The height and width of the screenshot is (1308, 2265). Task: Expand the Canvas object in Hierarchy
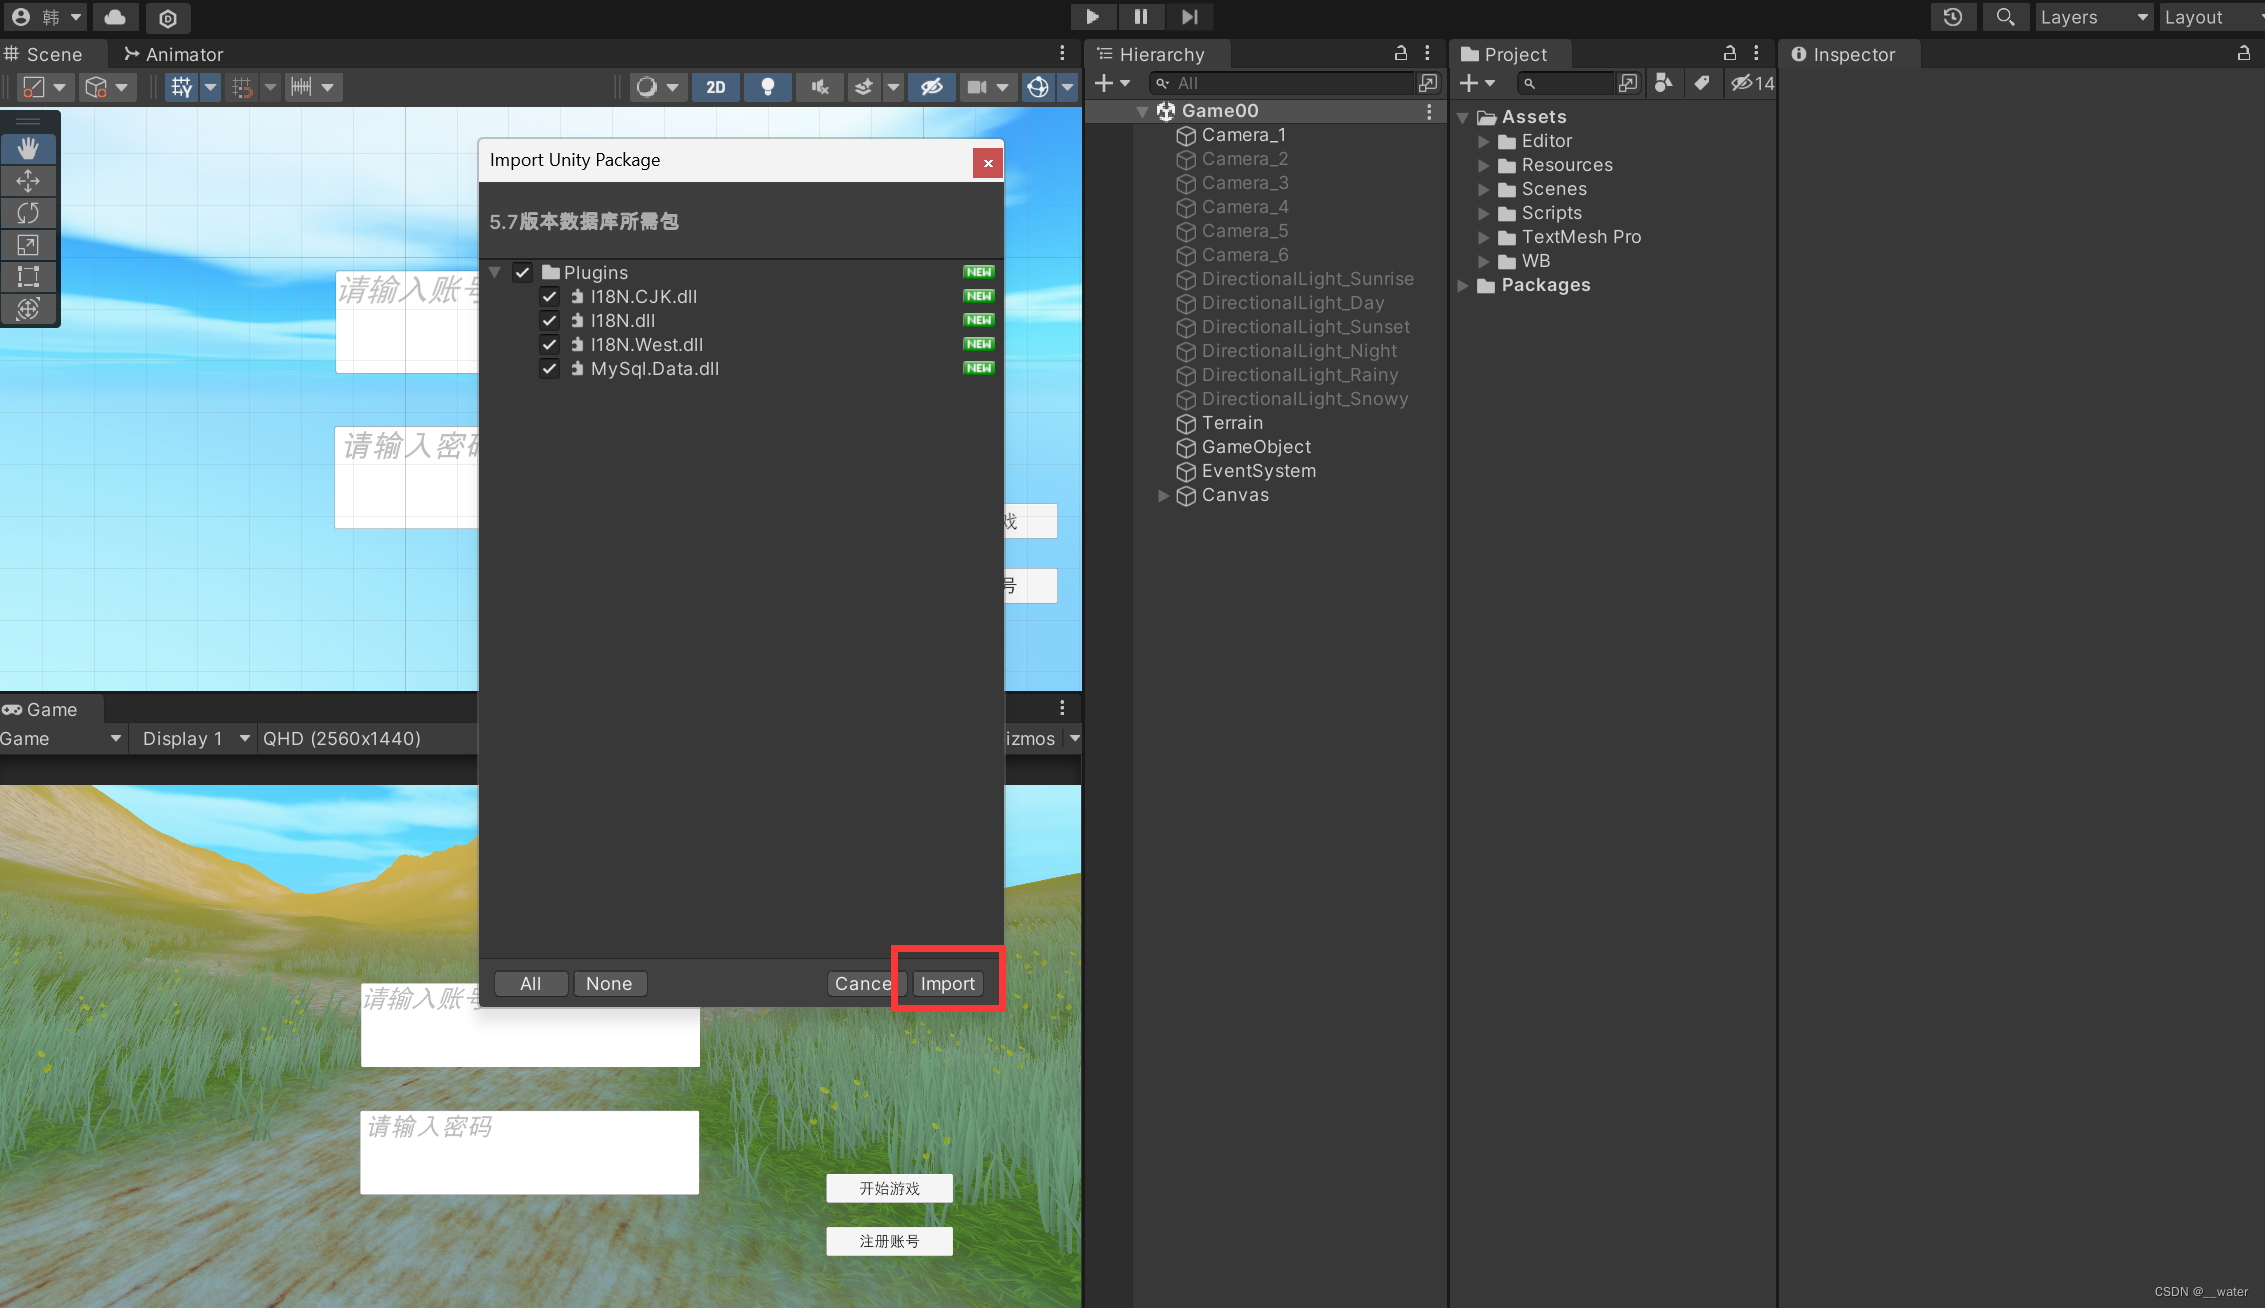(1163, 495)
